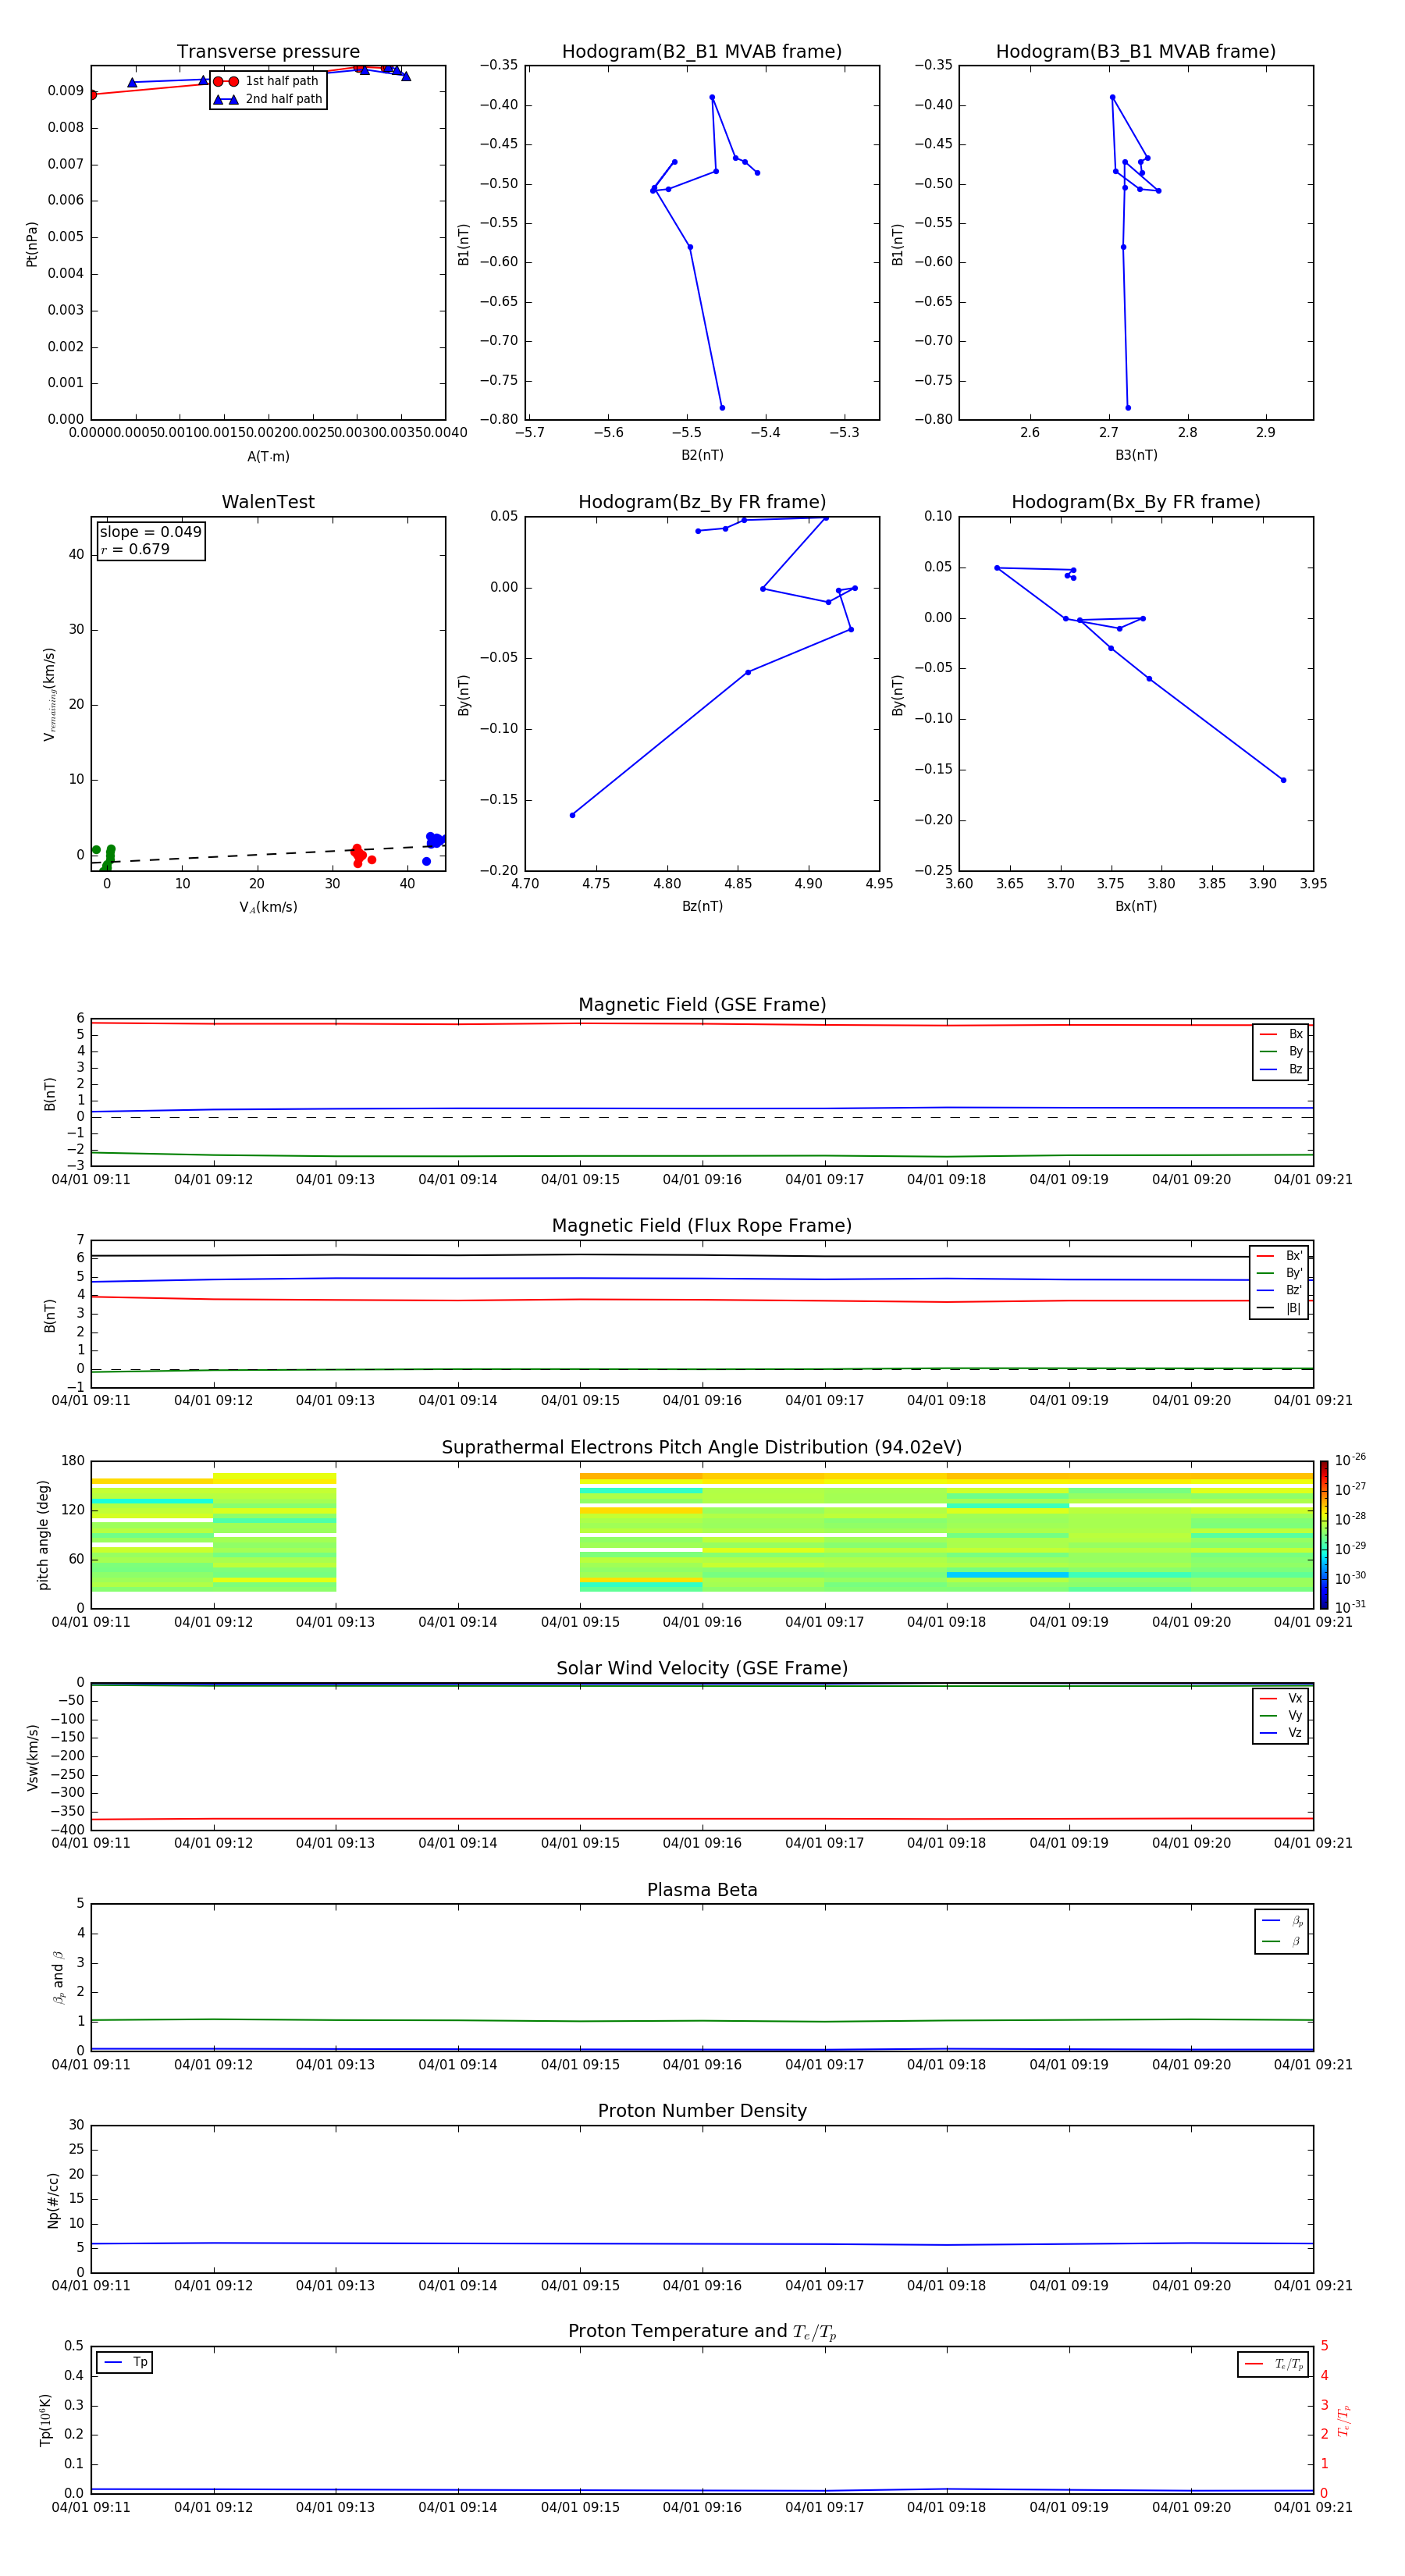Click the "B3(nT)" x-axis label
This screenshot has width=1405, height=2576.
click(x=1136, y=455)
